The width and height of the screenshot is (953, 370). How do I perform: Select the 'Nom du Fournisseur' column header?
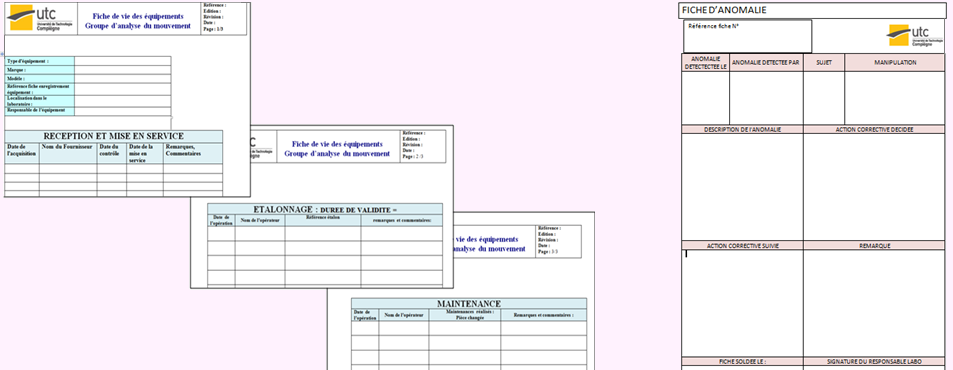[68, 152]
